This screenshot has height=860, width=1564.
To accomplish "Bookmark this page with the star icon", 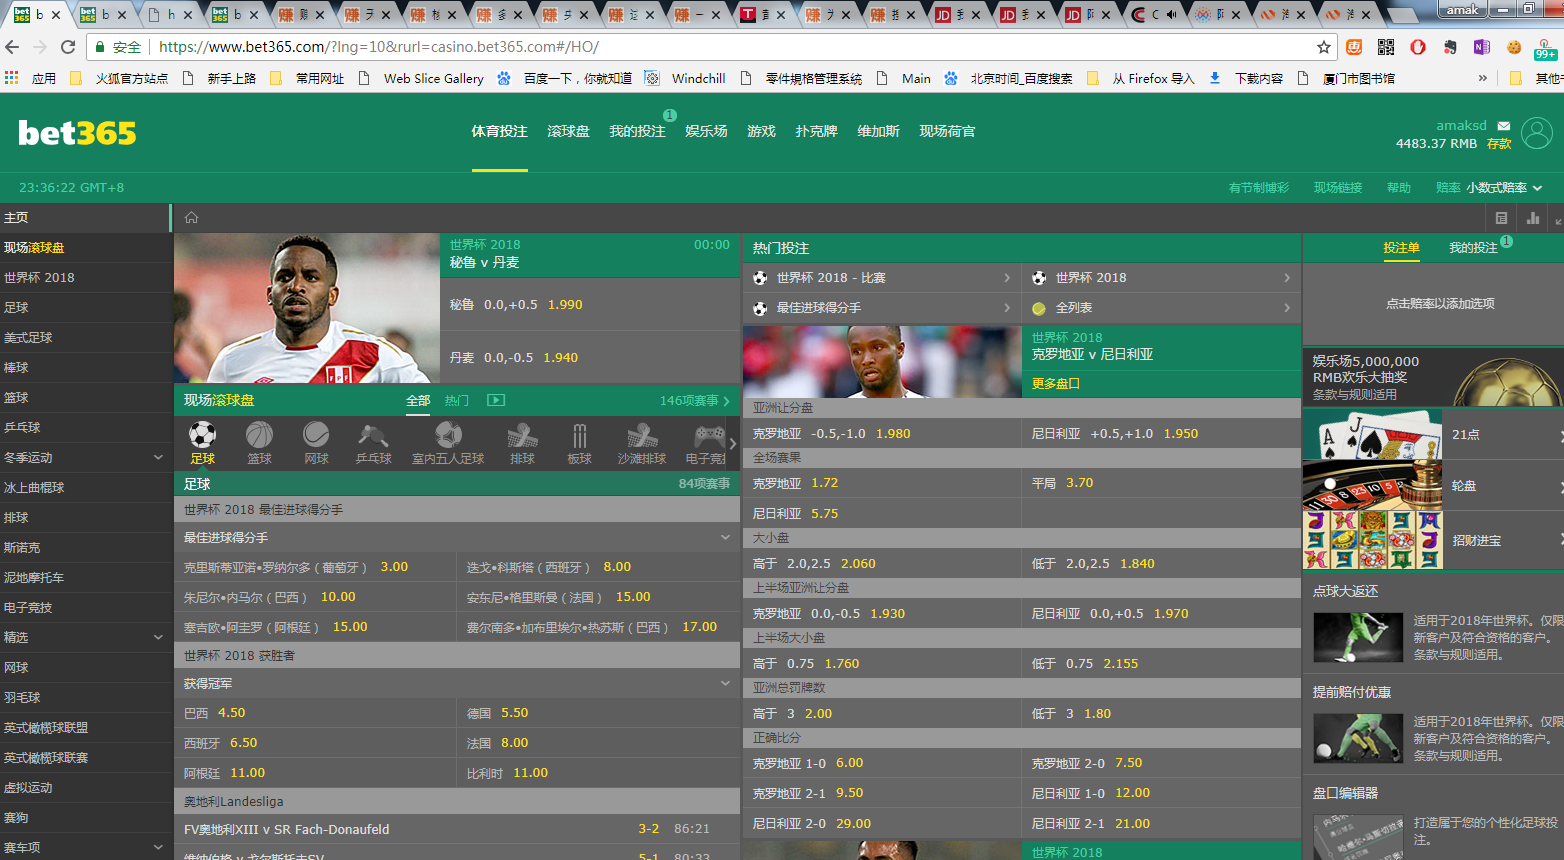I will (x=1324, y=47).
